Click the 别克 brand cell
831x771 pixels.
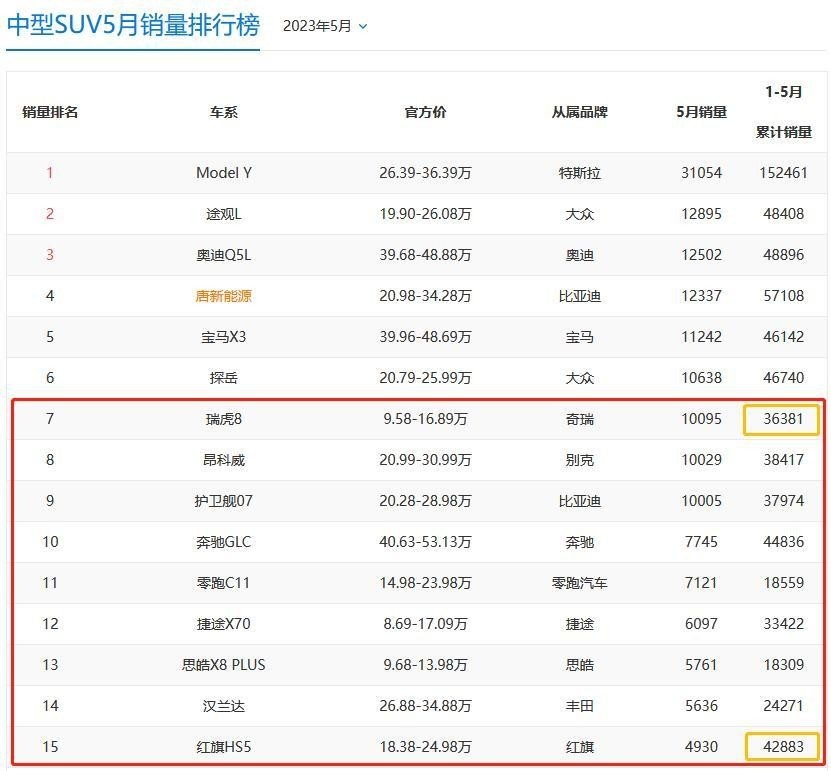[579, 460]
